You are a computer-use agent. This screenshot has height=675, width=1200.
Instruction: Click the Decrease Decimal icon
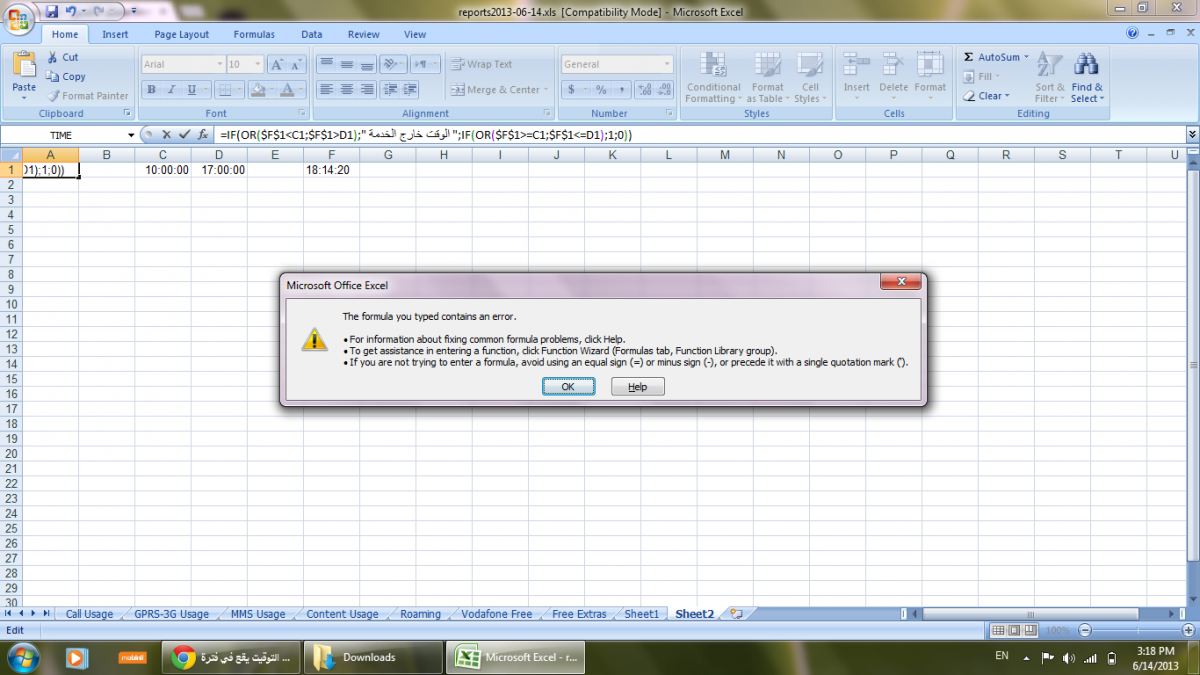coord(665,90)
